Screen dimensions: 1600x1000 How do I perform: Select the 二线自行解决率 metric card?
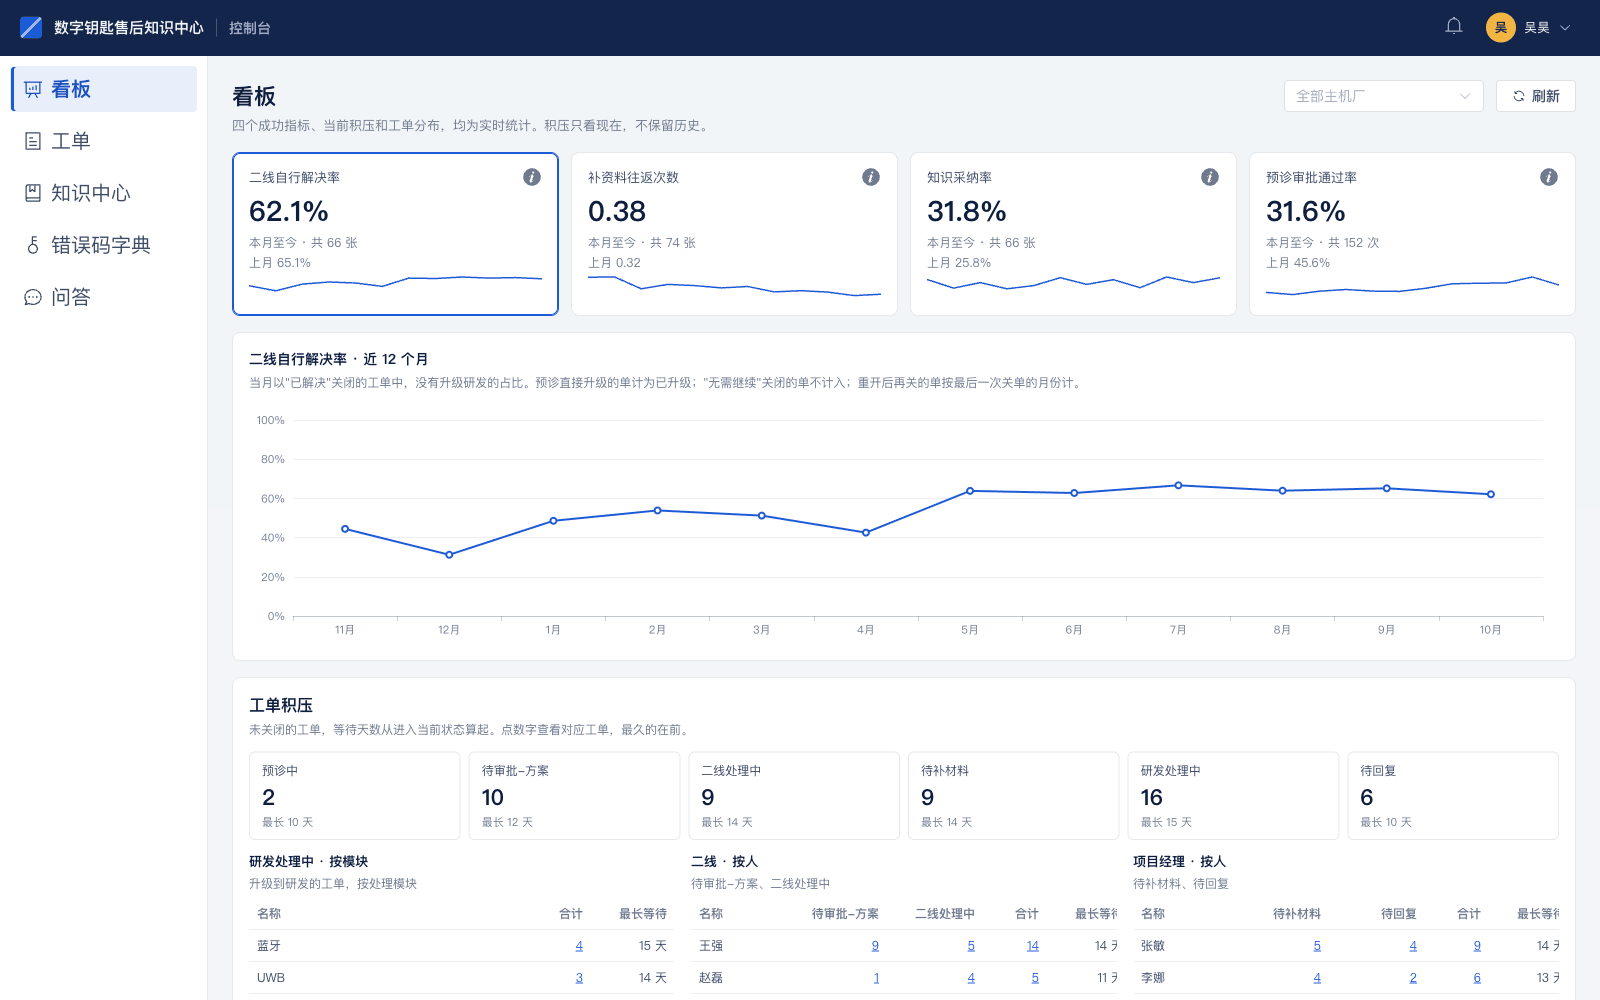[395, 234]
